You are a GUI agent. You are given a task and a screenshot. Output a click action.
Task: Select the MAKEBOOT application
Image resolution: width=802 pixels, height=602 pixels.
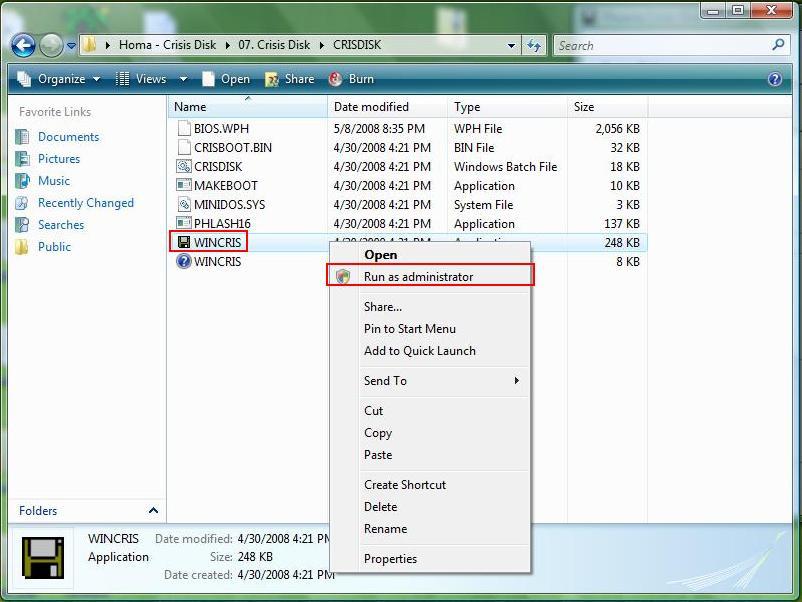pos(226,185)
